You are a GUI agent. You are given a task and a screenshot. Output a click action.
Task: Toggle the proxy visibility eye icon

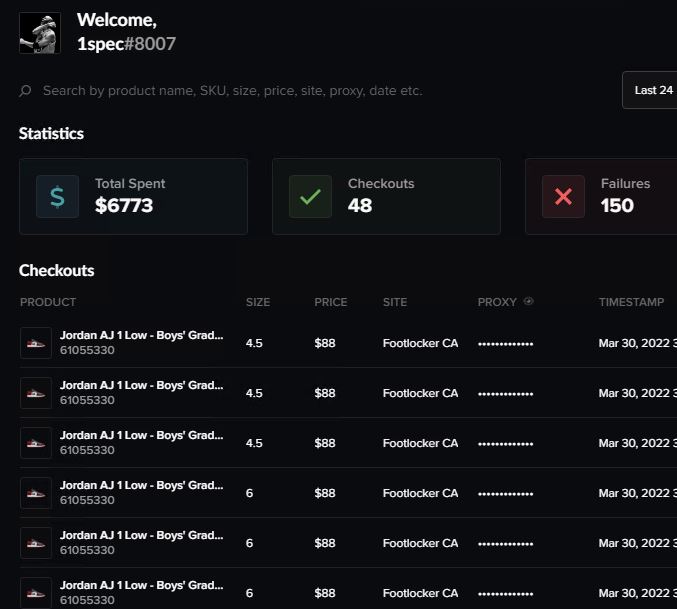pyautogui.click(x=528, y=301)
